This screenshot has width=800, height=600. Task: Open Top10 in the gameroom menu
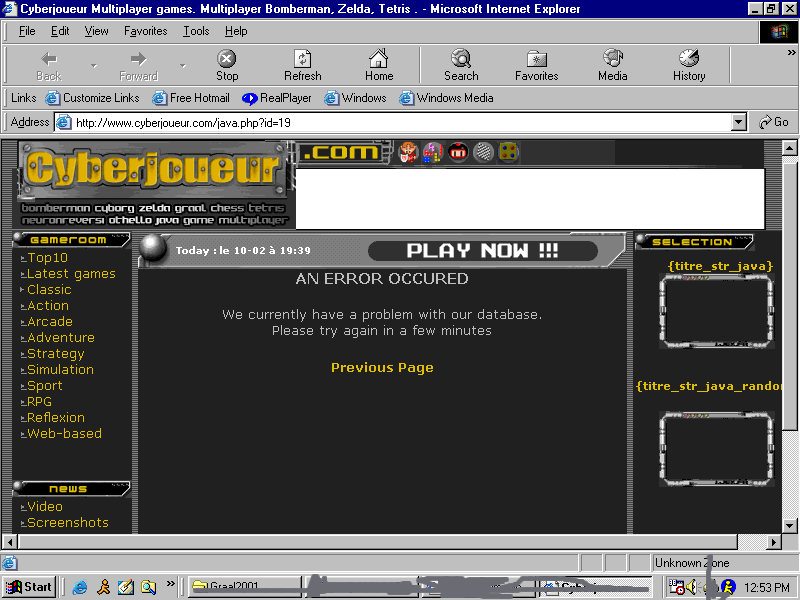(47, 258)
